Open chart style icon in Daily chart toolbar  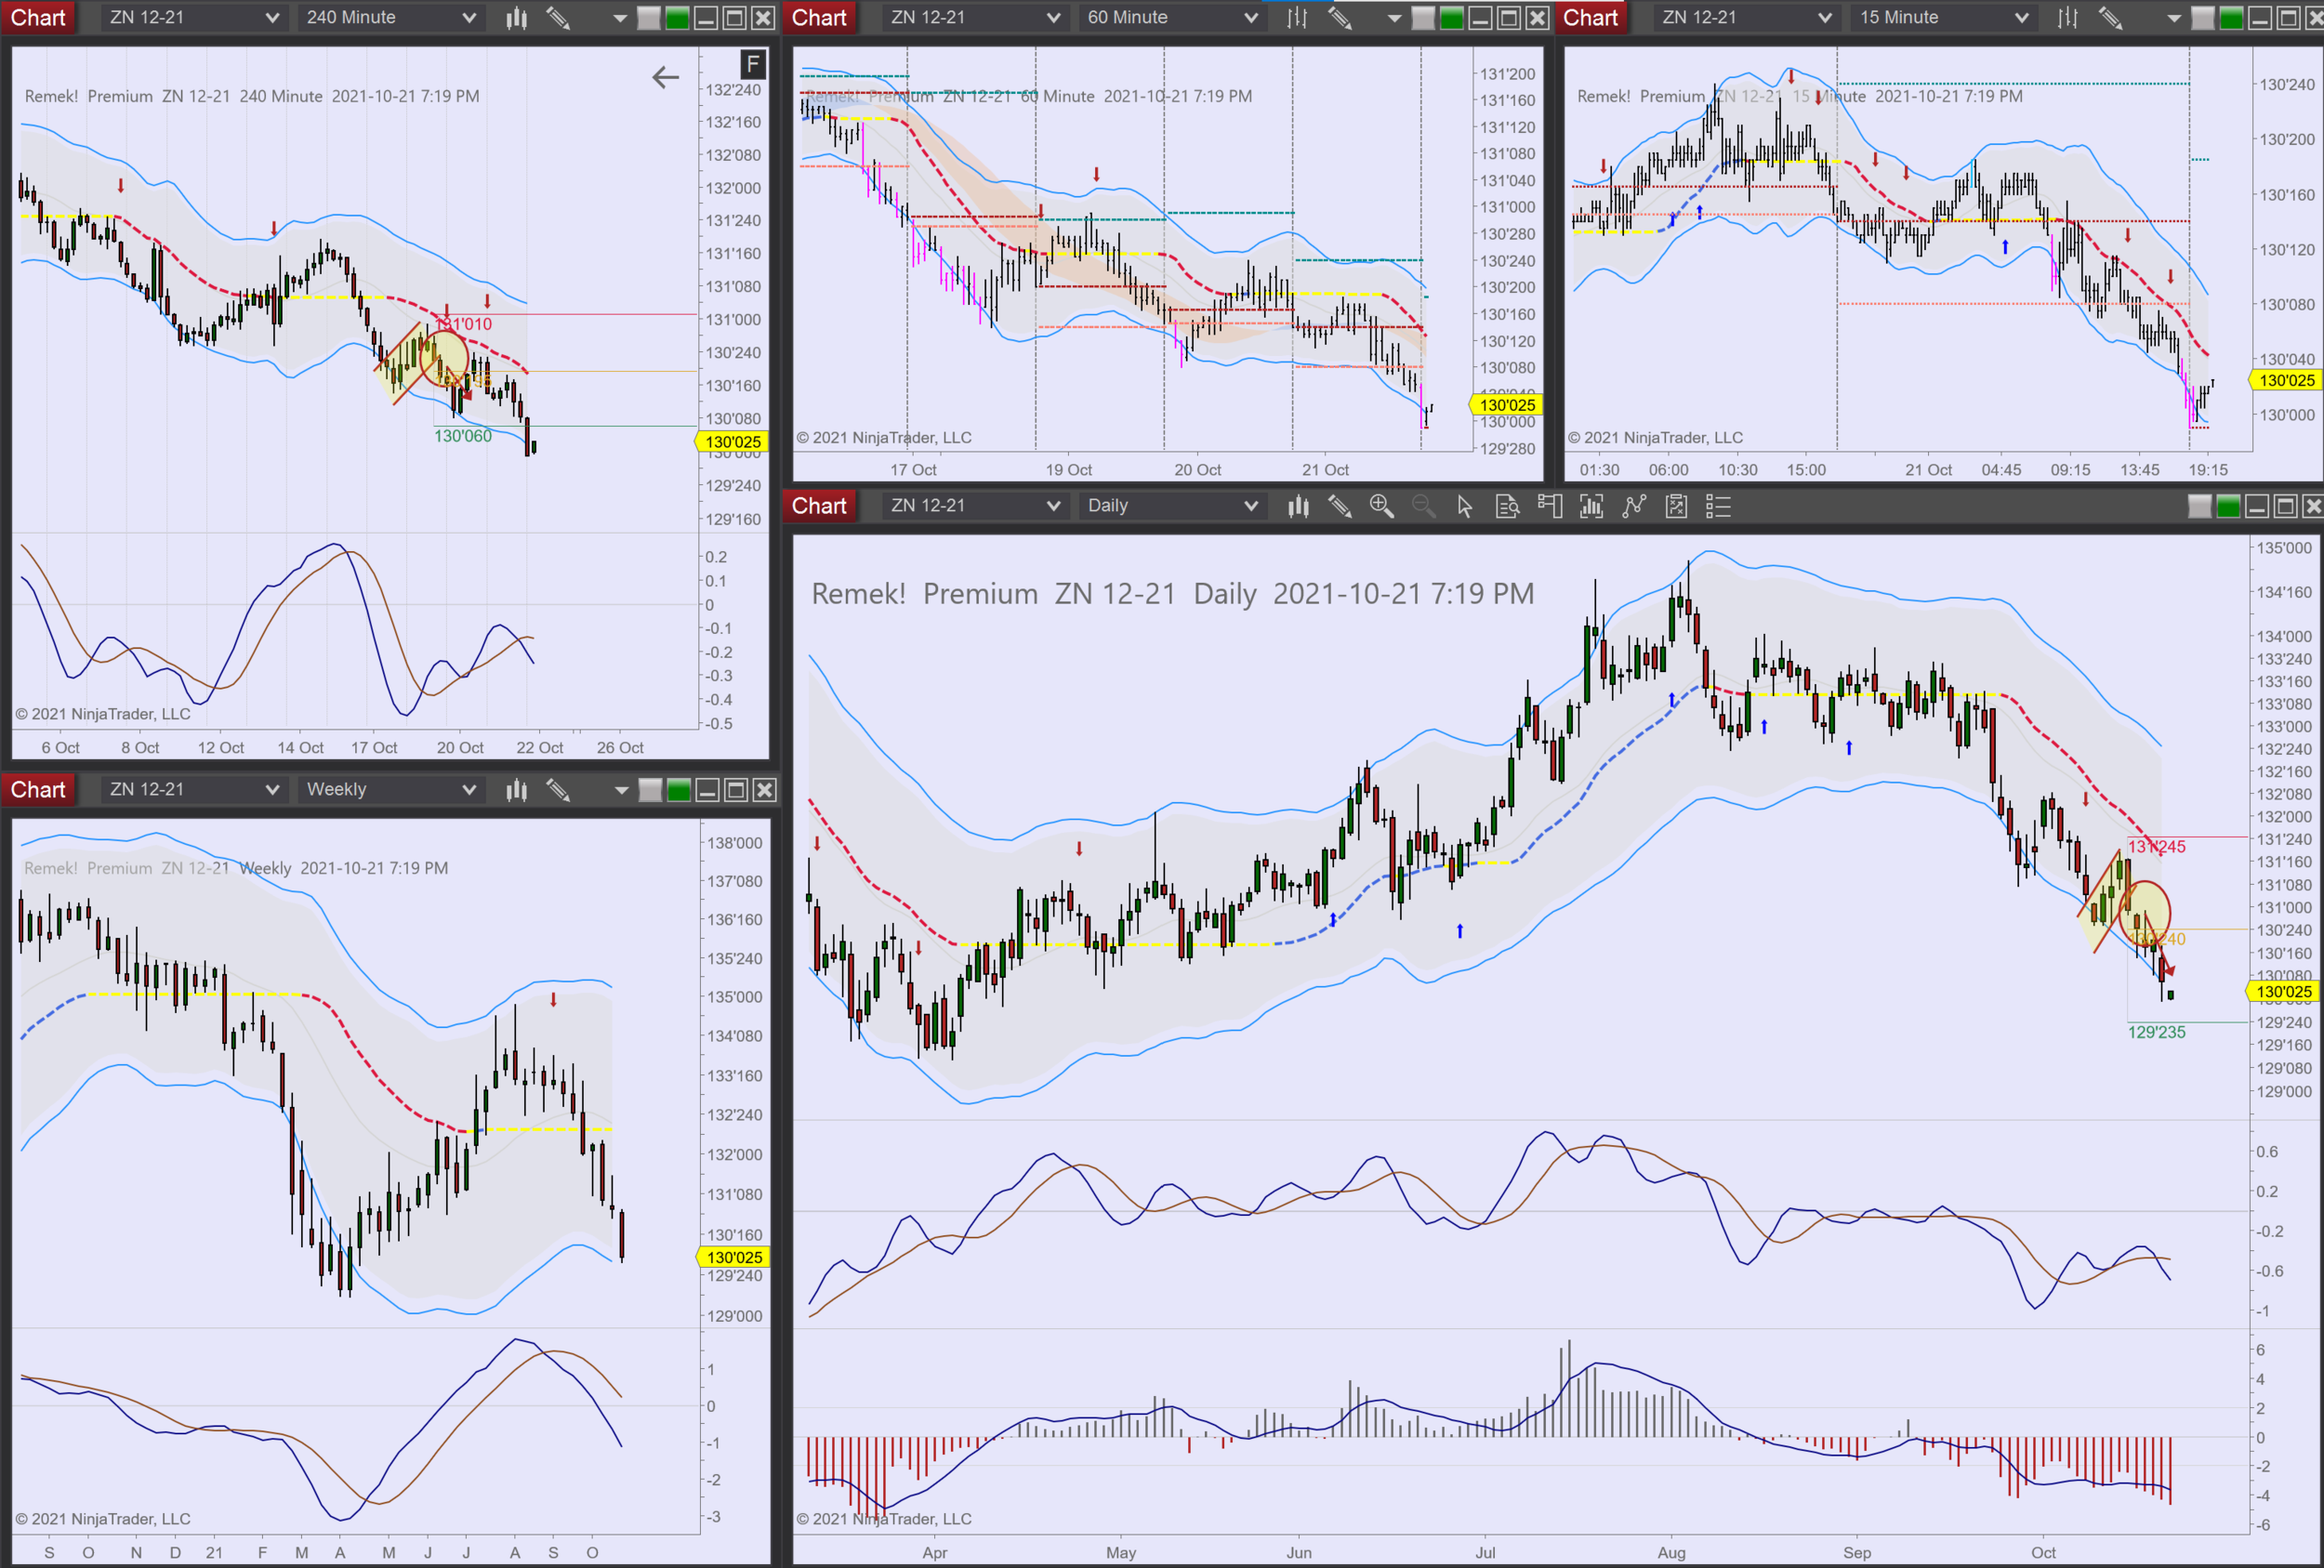click(x=1298, y=506)
